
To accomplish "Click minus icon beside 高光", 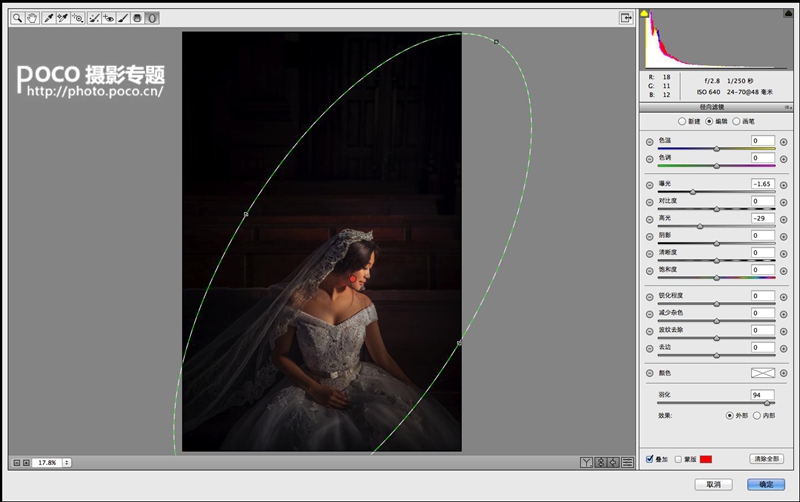I will click(x=649, y=219).
